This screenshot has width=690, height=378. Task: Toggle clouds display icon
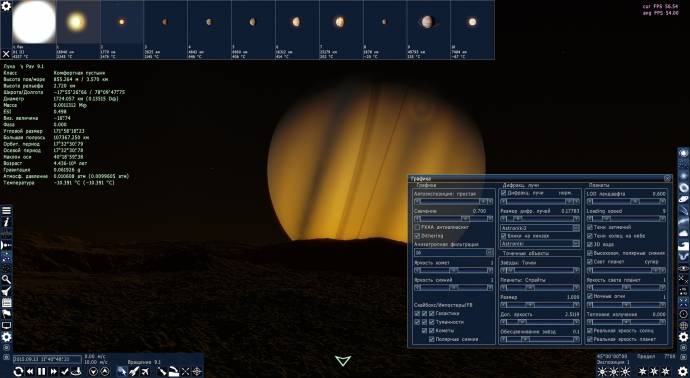tap(683, 233)
